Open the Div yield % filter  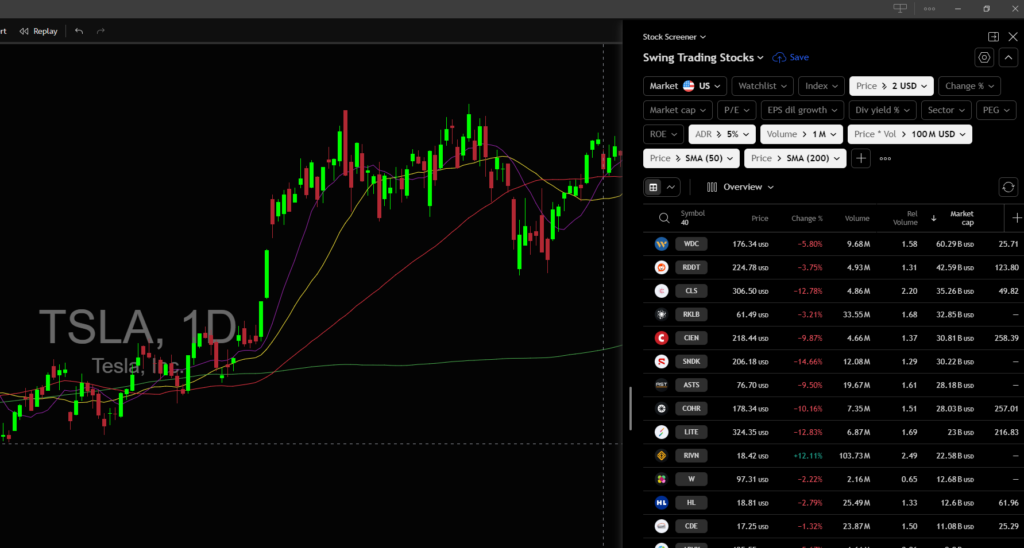tap(882, 110)
